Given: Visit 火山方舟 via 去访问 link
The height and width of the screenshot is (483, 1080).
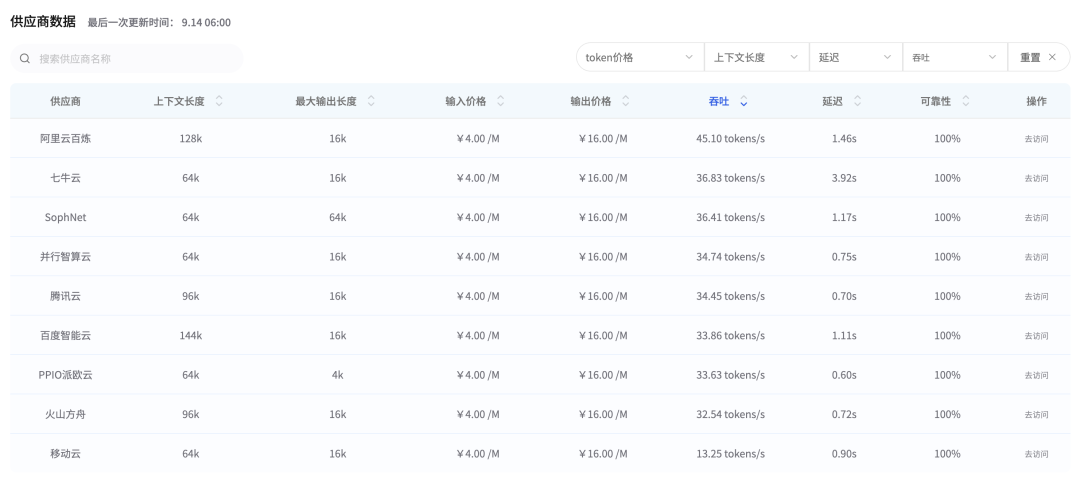Looking at the screenshot, I should tap(1036, 415).
